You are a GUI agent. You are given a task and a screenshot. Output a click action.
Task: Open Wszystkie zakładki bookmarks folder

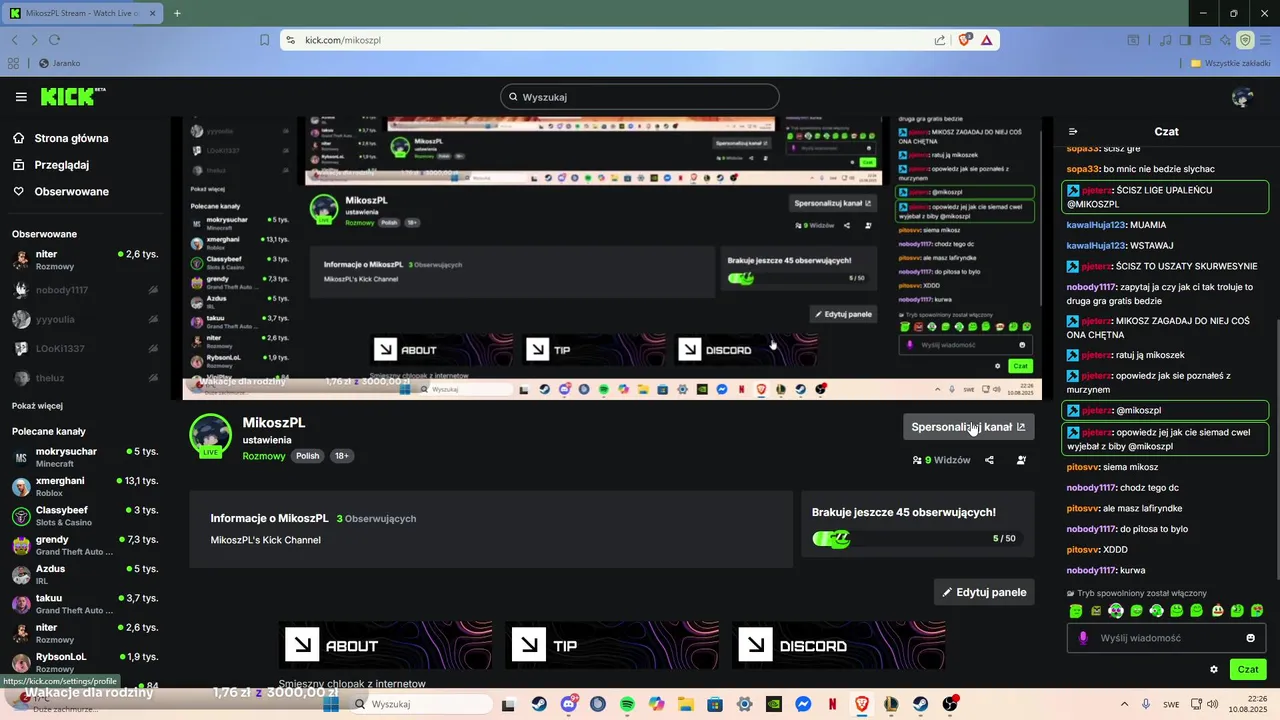1229,63
